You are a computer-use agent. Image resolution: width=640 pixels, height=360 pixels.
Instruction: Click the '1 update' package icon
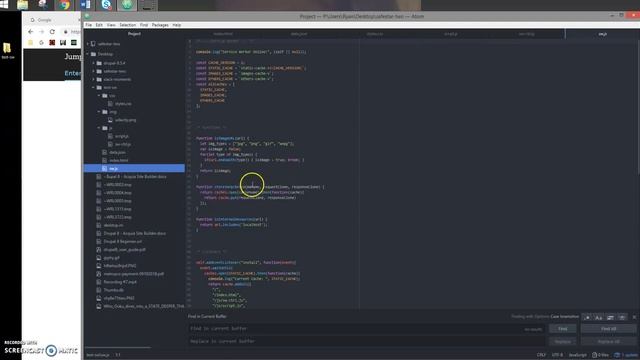coord(626,355)
